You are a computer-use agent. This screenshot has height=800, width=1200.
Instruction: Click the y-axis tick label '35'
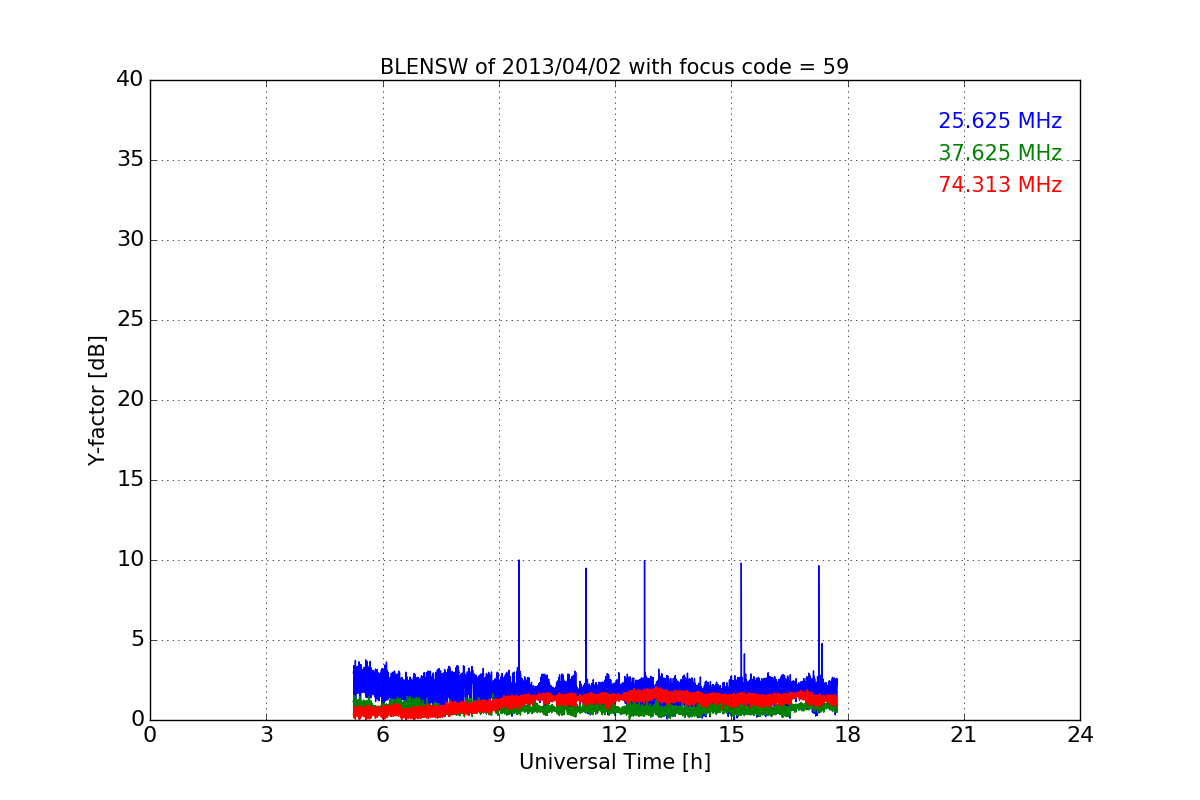coord(130,160)
